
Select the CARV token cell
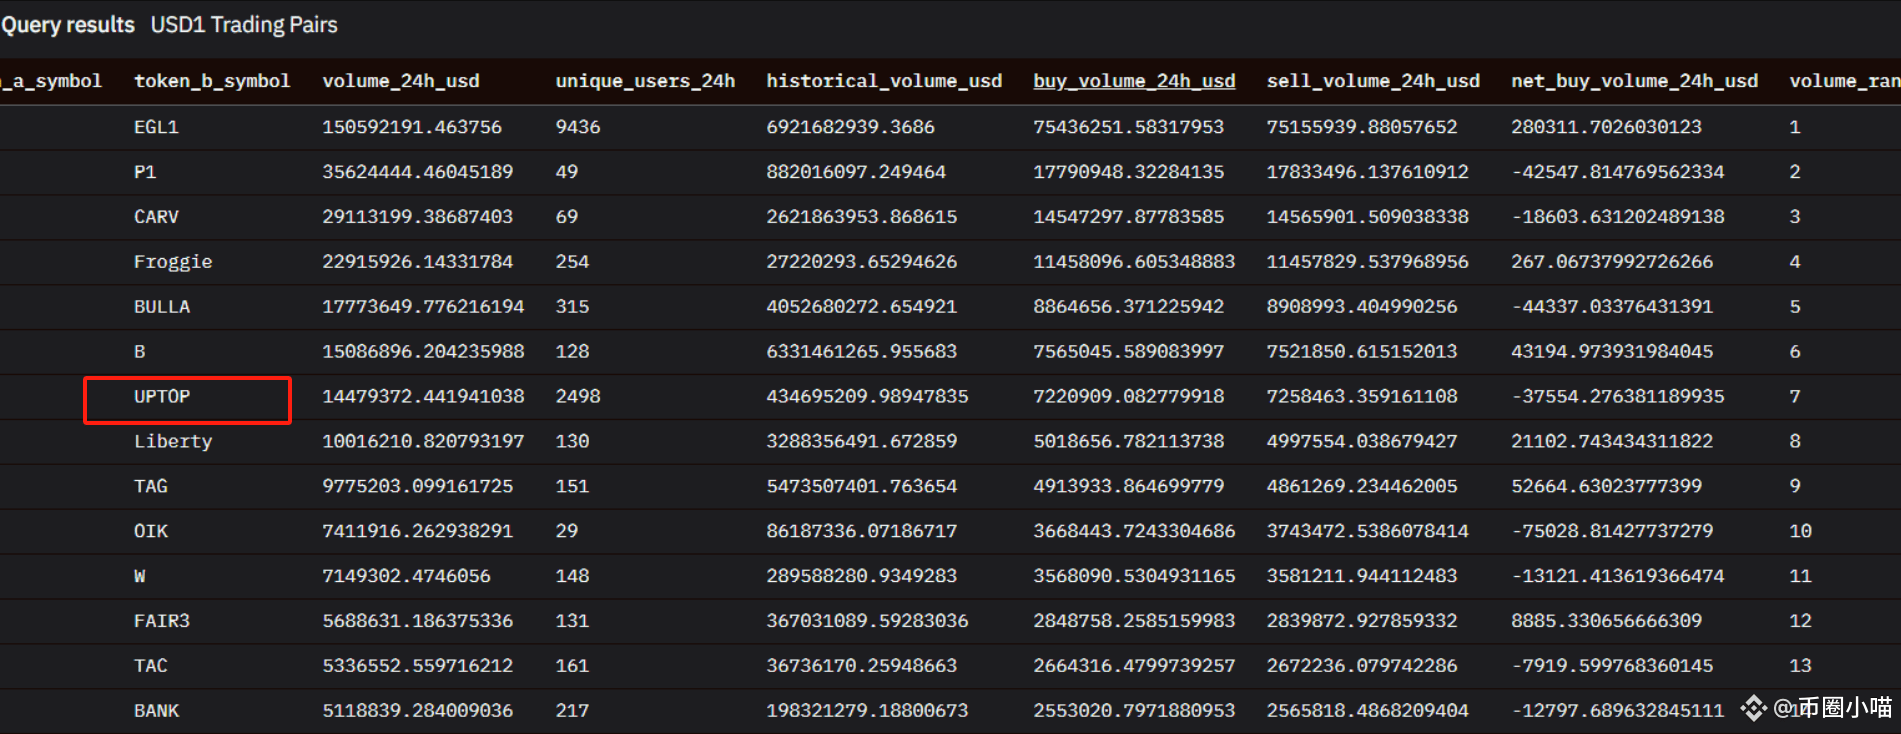[156, 217]
